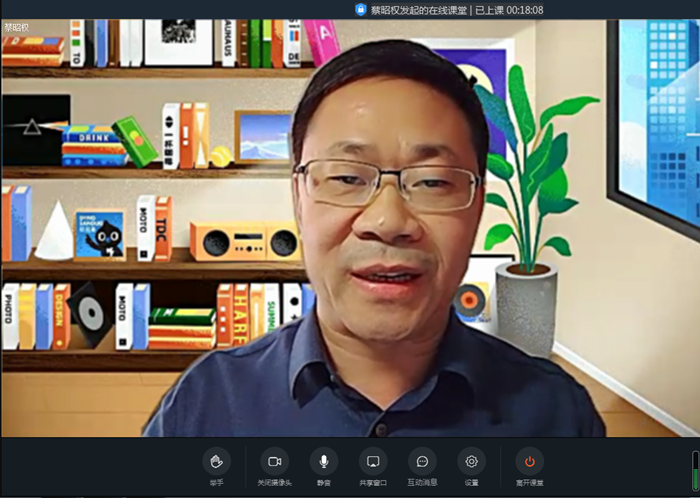Viewport: 700px width, 498px height.
Task: Mute the microphone using 静音 icon
Action: pos(323,461)
